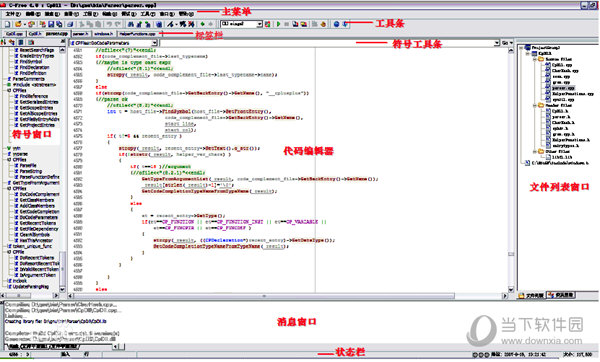Open the 帮助 menu in menu bar
600x362 pixels.
(x=186, y=14)
